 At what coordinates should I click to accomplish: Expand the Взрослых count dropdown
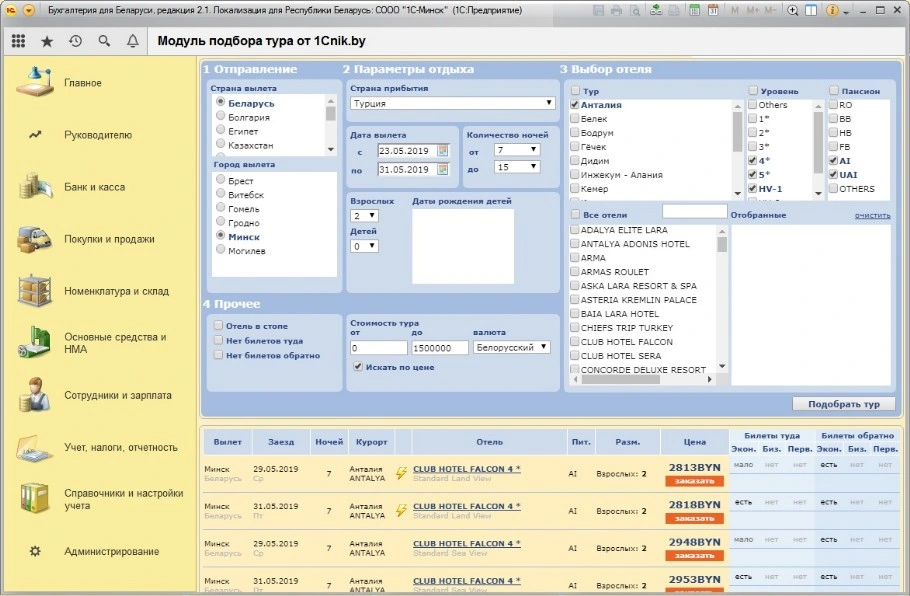click(387, 216)
